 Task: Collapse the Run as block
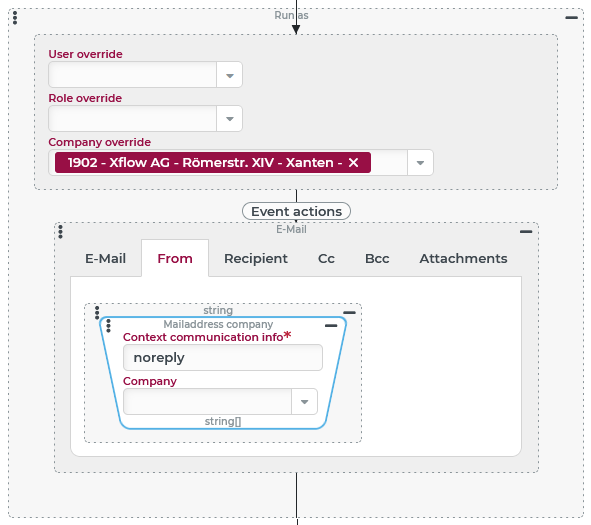click(571, 17)
